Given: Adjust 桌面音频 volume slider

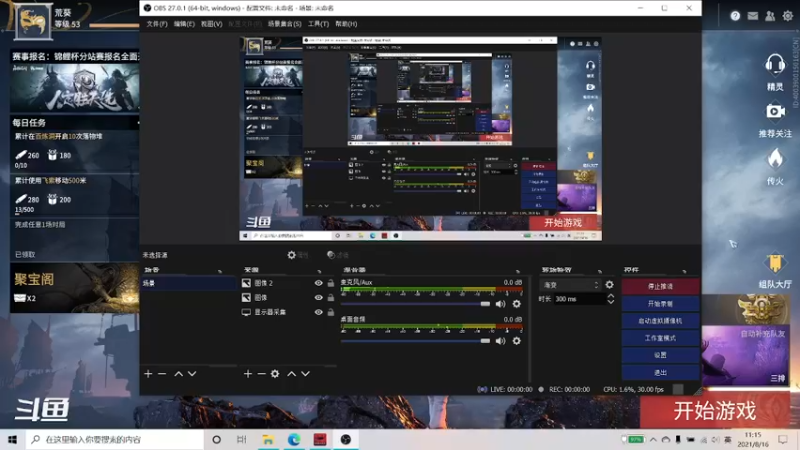Looking at the screenshot, I should coord(416,340).
